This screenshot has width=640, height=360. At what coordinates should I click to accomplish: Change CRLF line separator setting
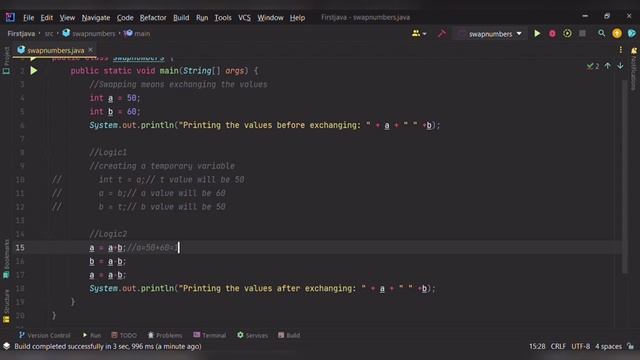[558, 346]
